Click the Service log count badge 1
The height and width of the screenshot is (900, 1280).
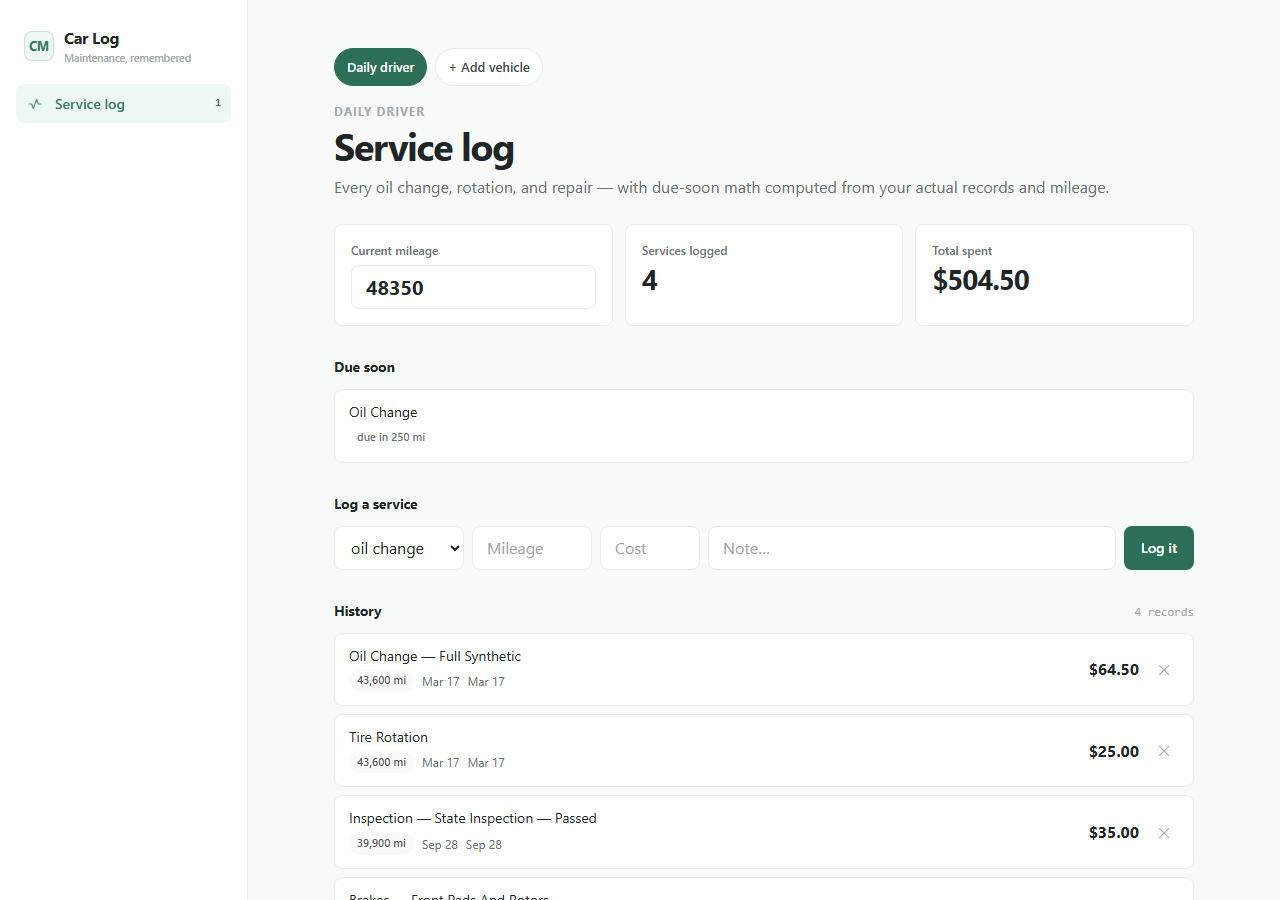coord(218,103)
